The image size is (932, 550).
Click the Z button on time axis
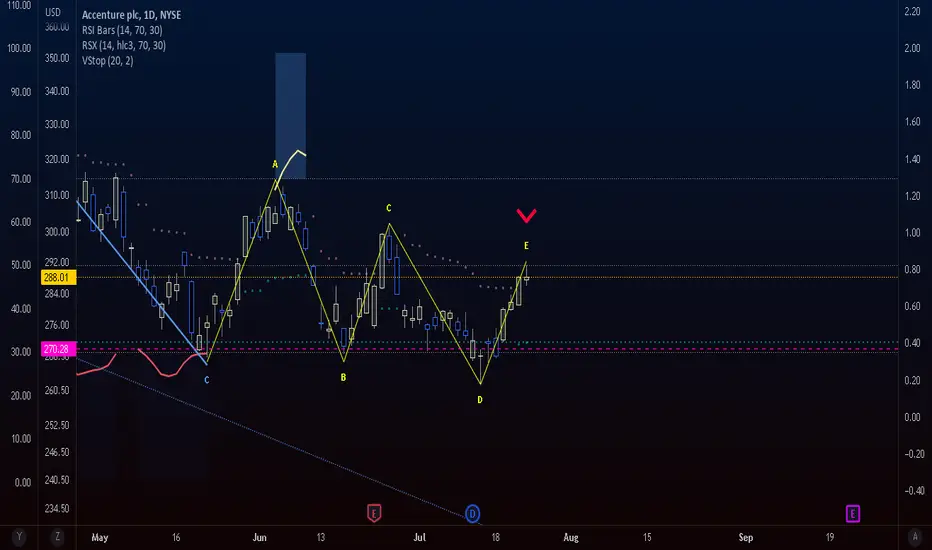tap(58, 537)
